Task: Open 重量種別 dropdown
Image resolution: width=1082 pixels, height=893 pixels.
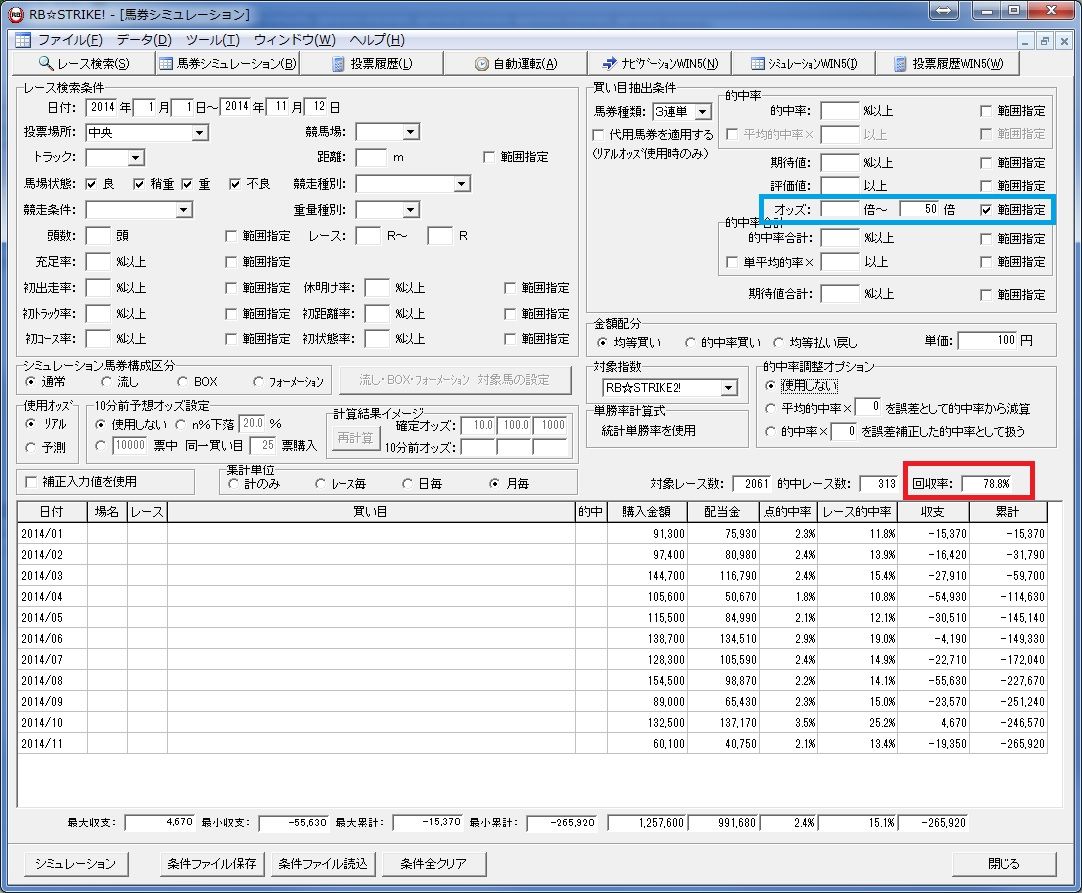Action: point(411,210)
